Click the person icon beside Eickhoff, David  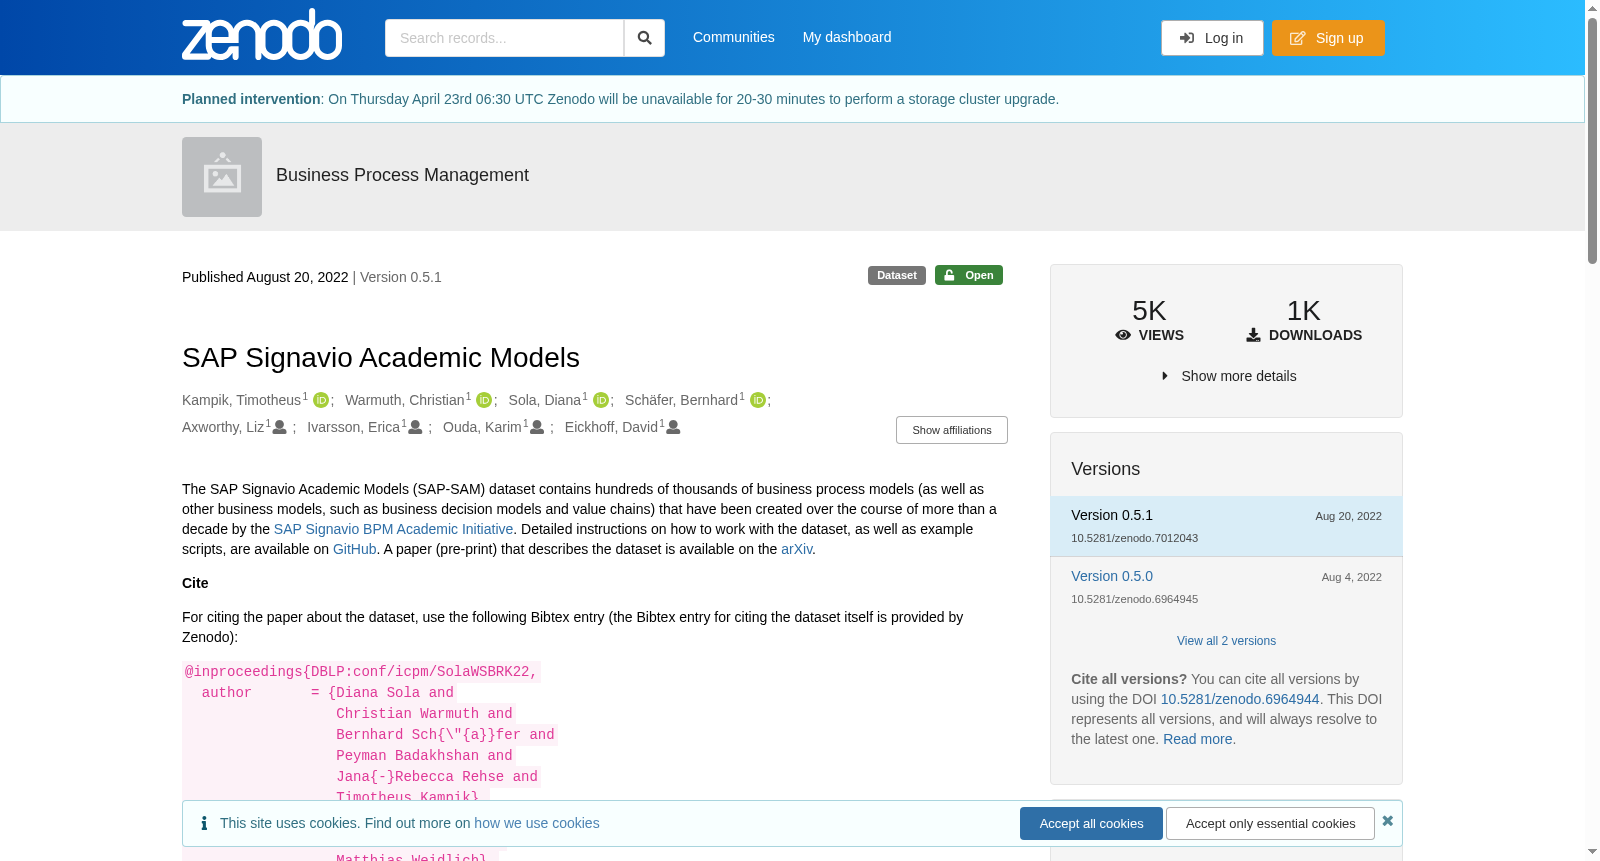(673, 427)
